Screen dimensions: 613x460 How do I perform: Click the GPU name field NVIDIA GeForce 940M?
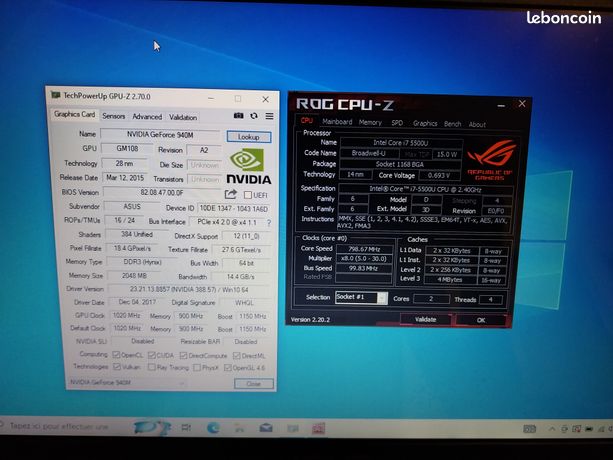(160, 135)
